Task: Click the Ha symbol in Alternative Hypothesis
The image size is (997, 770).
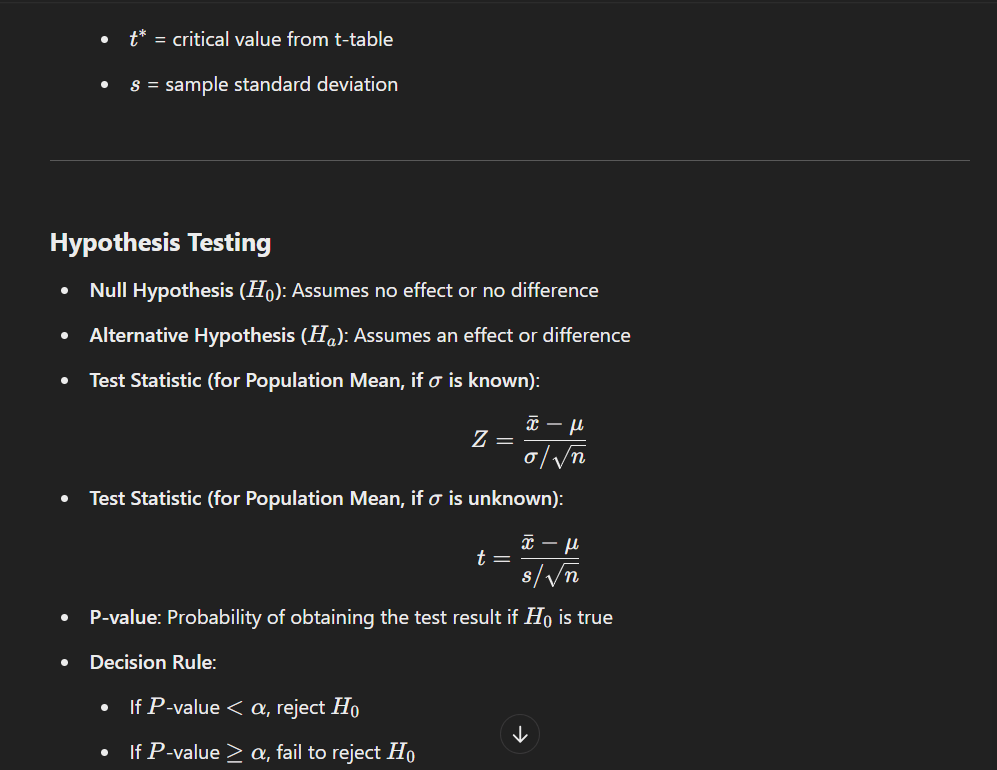Action: 322,336
